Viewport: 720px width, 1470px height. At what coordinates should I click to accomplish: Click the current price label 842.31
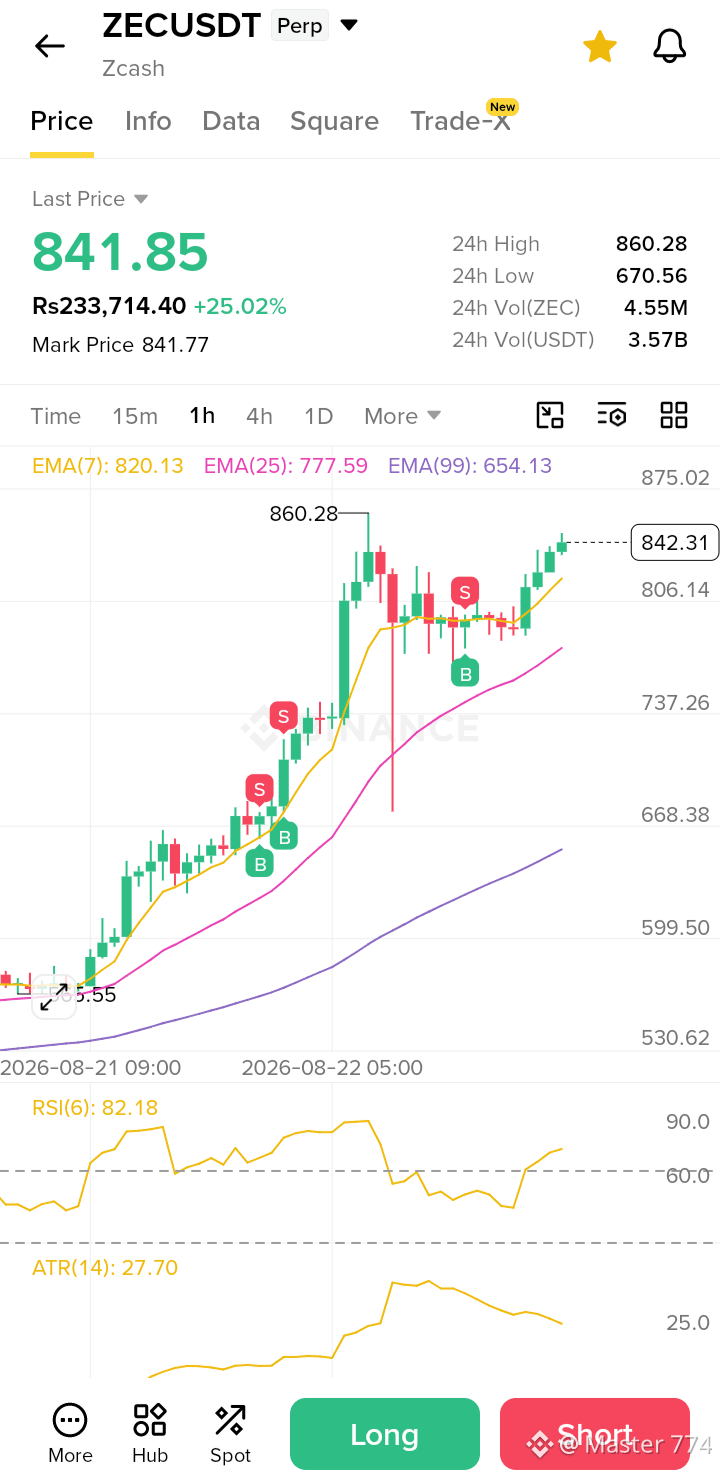pos(675,543)
